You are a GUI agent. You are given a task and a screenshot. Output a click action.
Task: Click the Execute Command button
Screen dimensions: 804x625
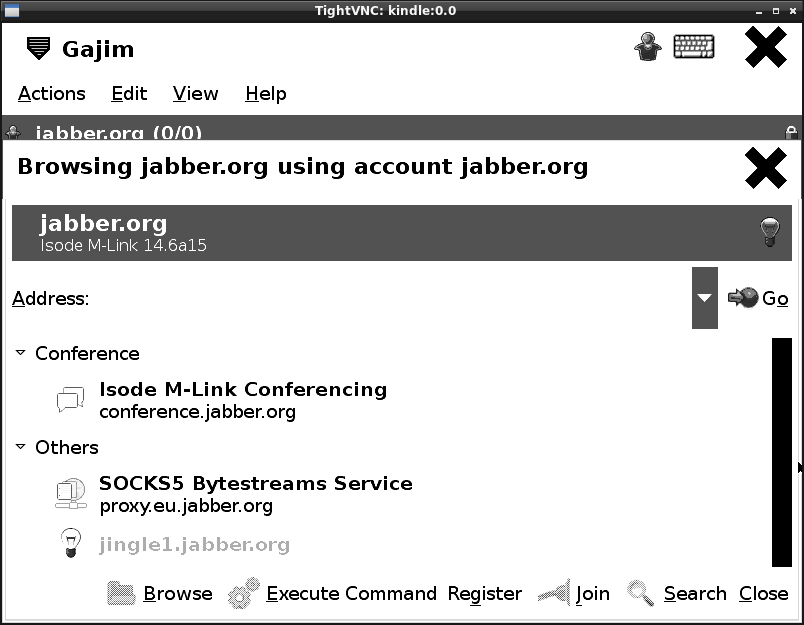[x=332, y=594]
